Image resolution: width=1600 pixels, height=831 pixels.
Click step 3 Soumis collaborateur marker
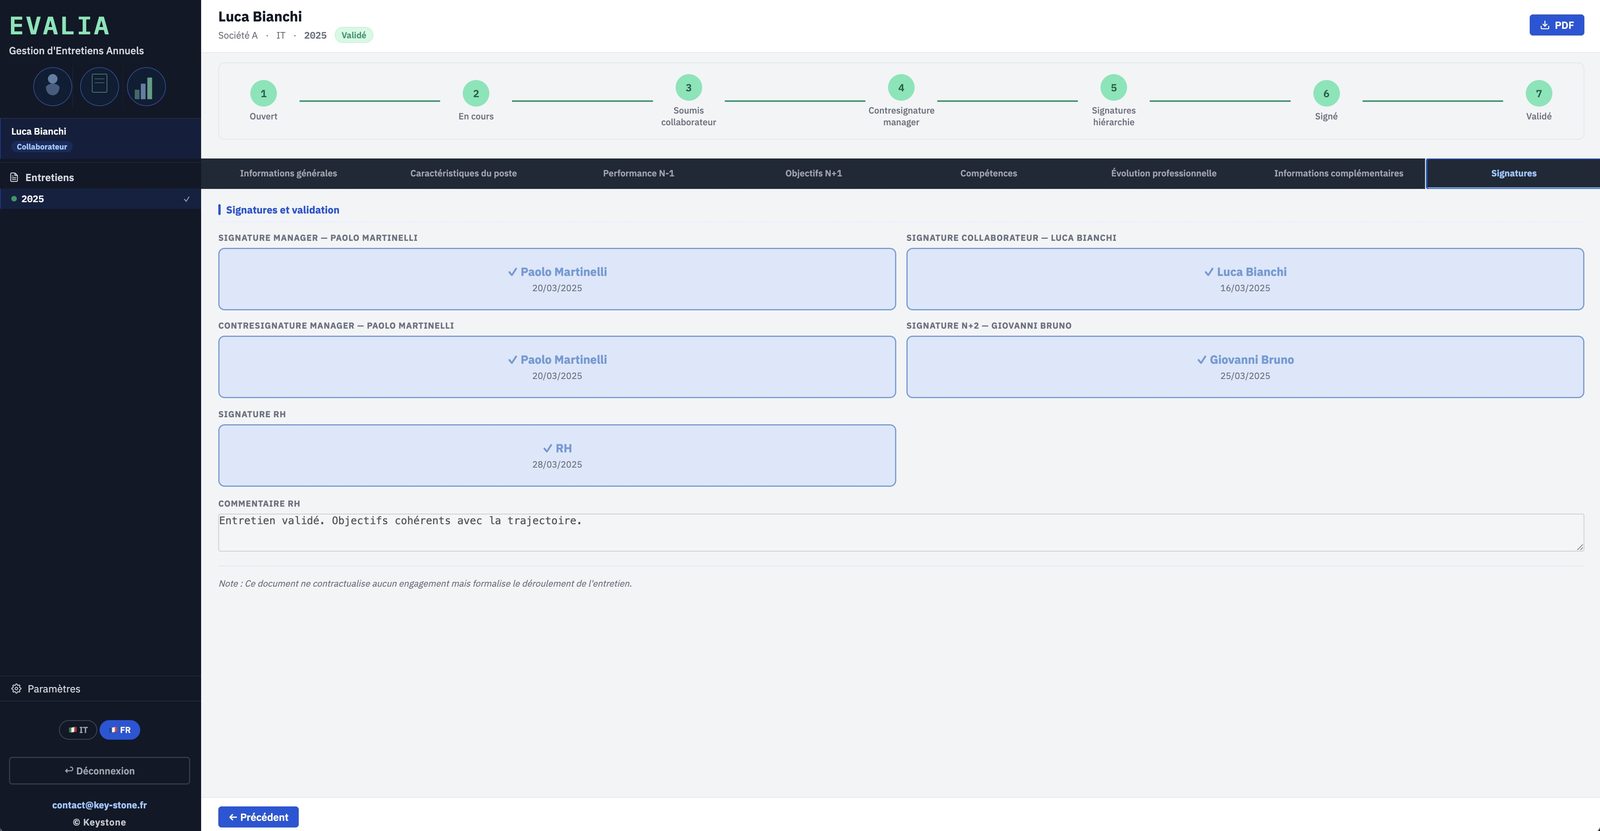click(688, 88)
